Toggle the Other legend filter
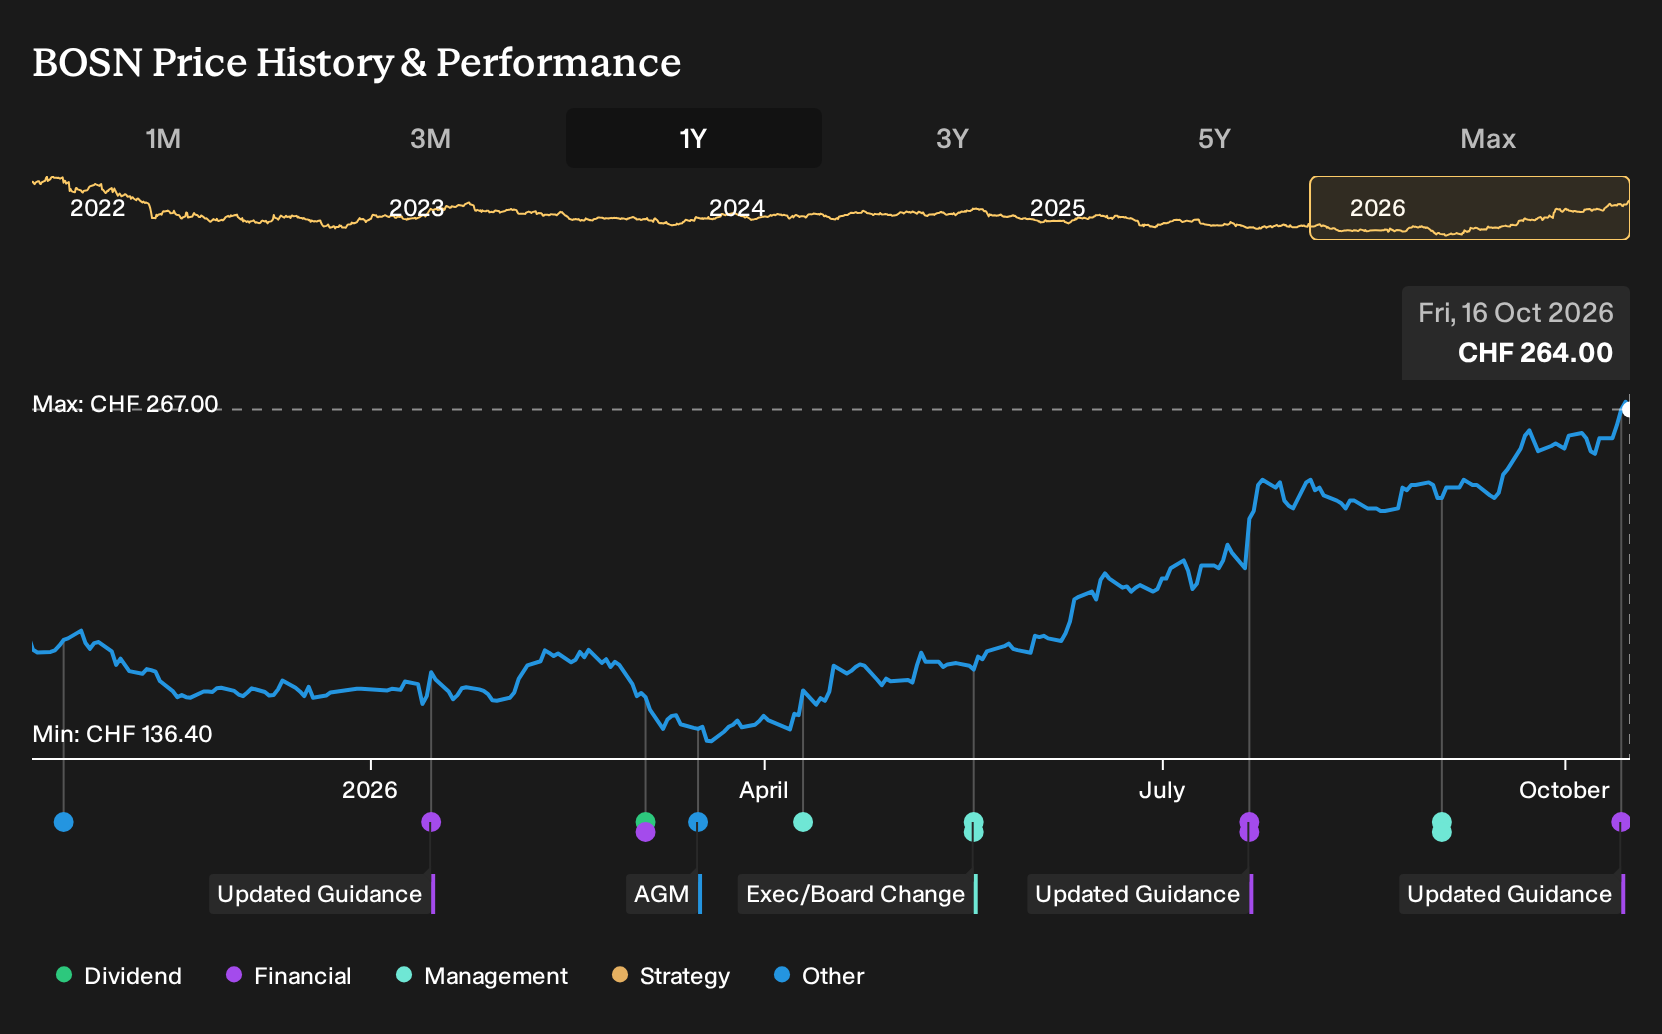The width and height of the screenshot is (1662, 1034). point(819,976)
